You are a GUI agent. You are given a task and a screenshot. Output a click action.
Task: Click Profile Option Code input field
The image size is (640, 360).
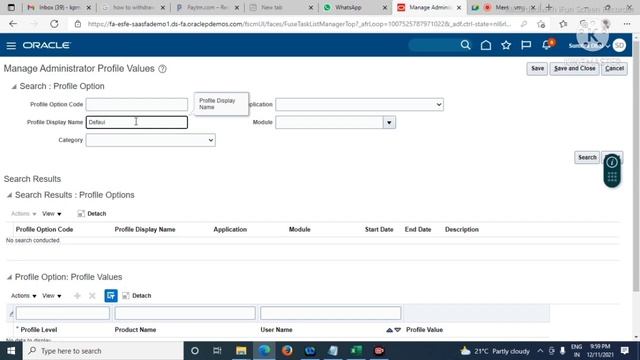(137, 104)
